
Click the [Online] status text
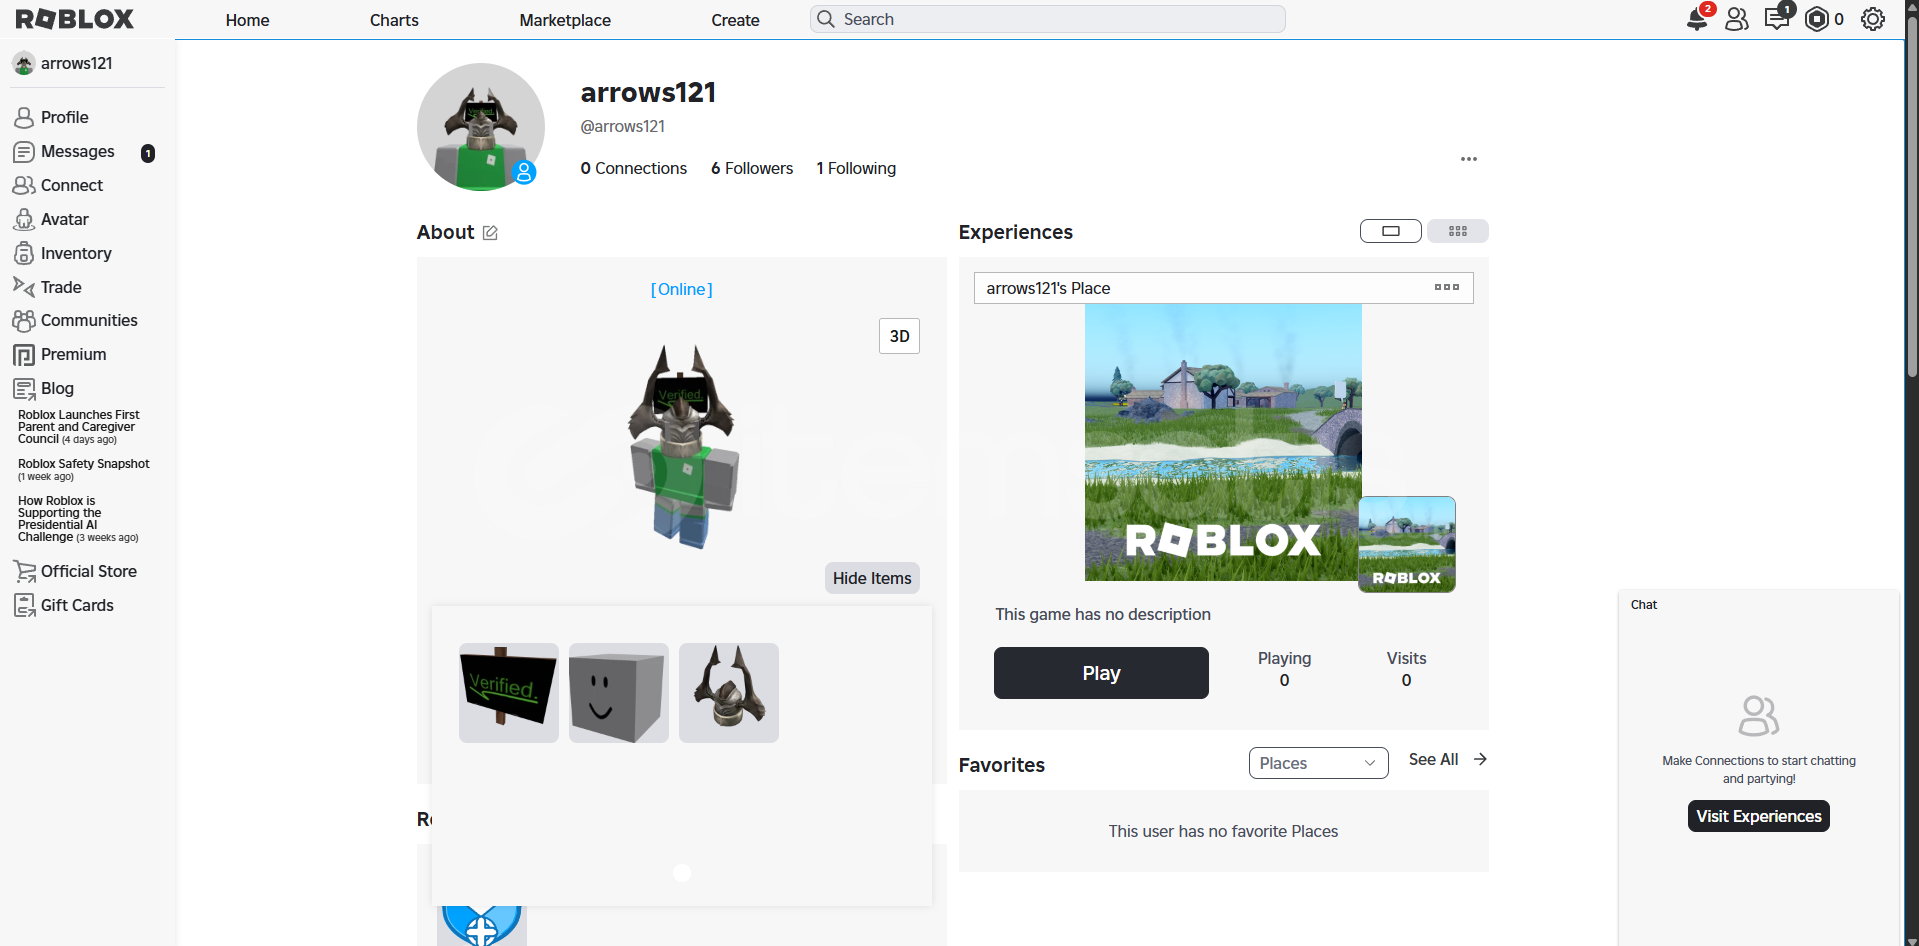click(682, 289)
